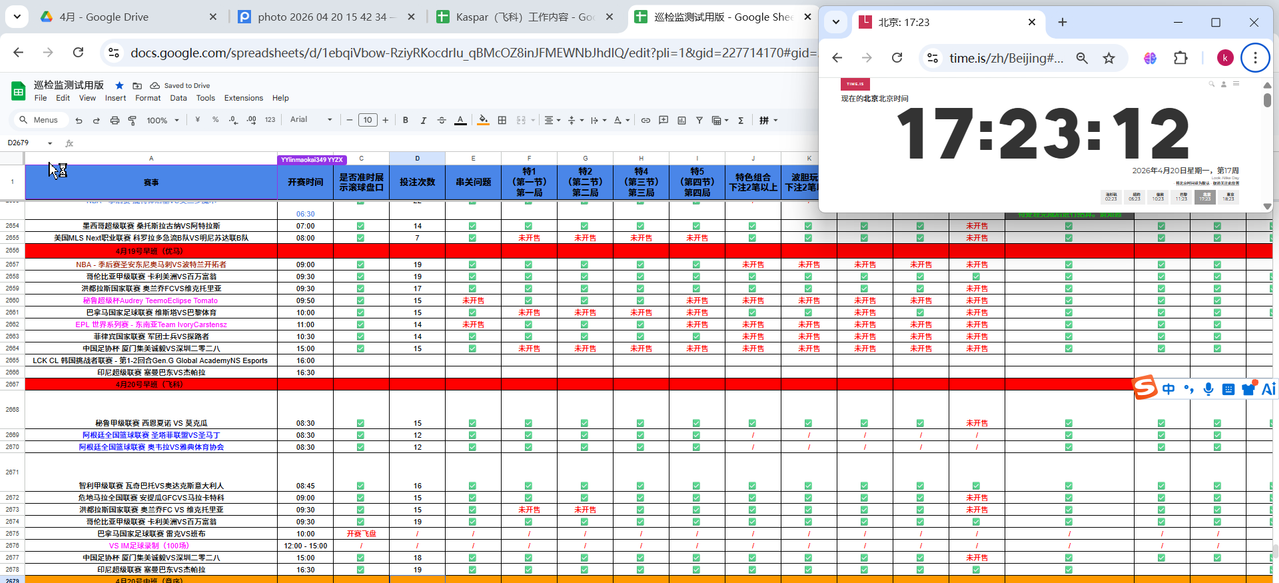Viewport: 1279px width, 583px height.
Task: Toggle column F checkbox in the 16:30 row of the lower section
Action: [529, 569]
